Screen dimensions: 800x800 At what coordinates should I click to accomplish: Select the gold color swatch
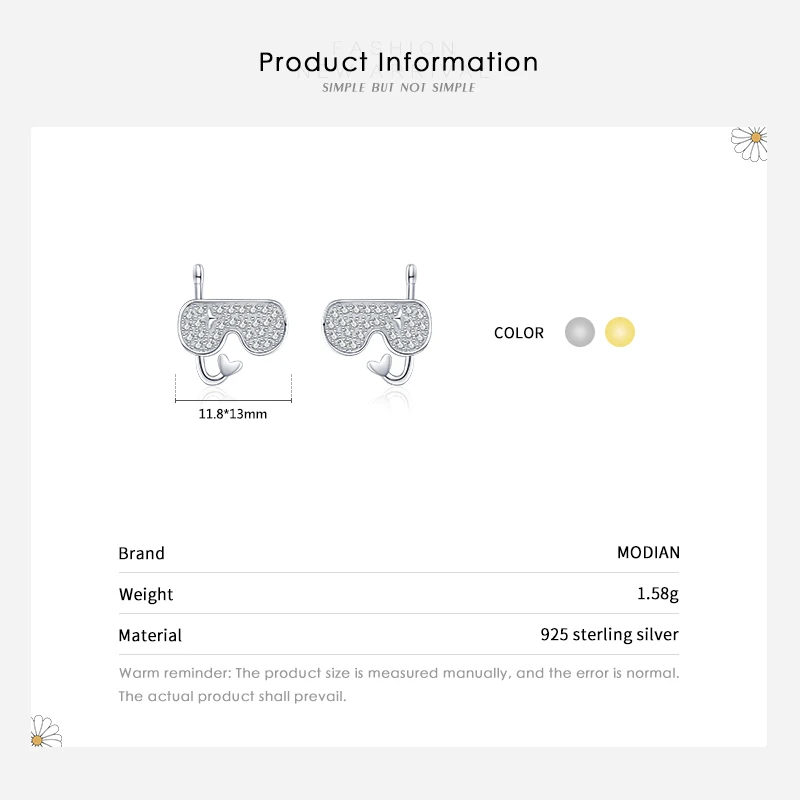[620, 332]
